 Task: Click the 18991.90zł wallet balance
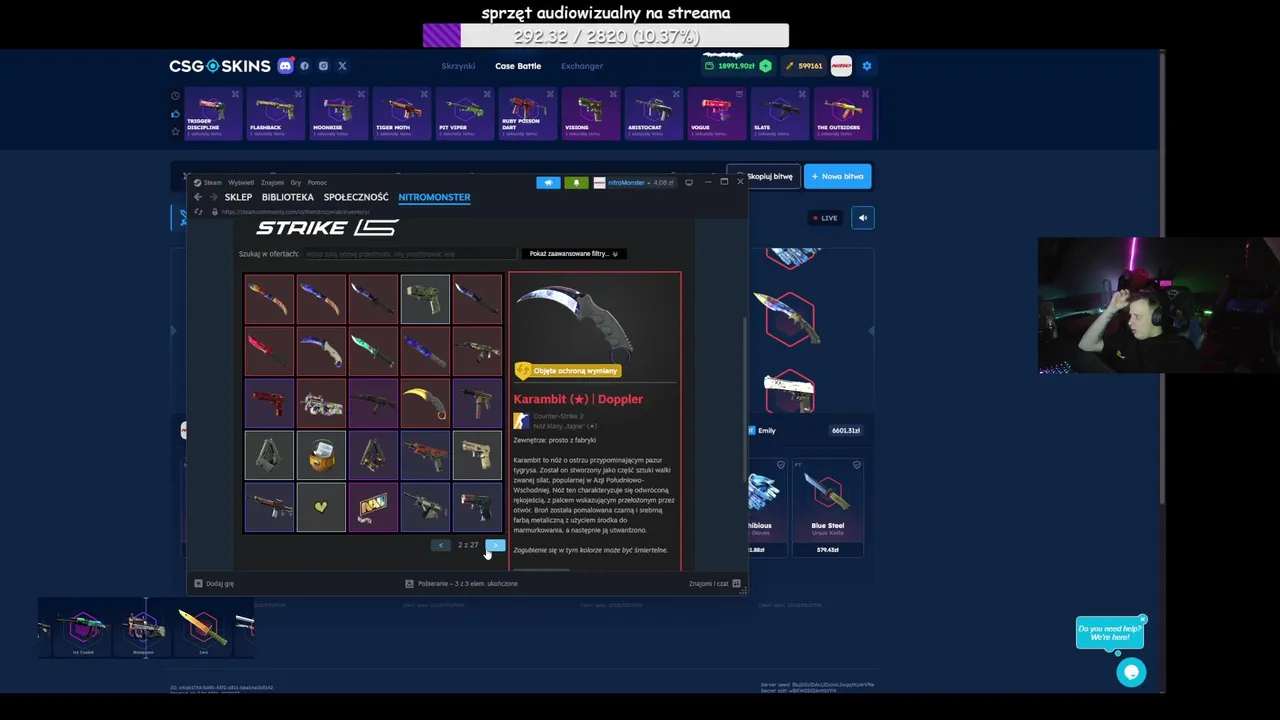[737, 66]
